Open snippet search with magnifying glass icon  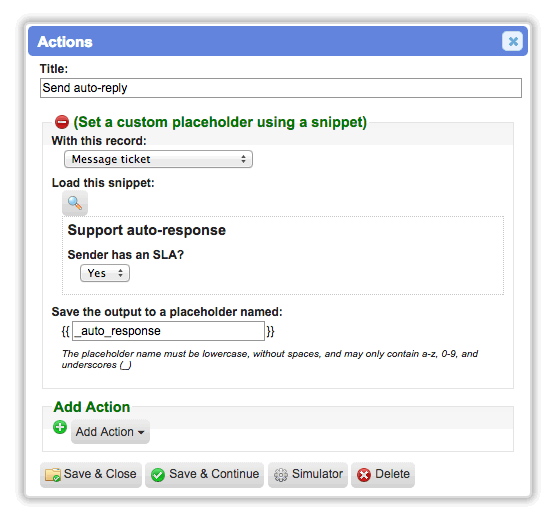(75, 203)
